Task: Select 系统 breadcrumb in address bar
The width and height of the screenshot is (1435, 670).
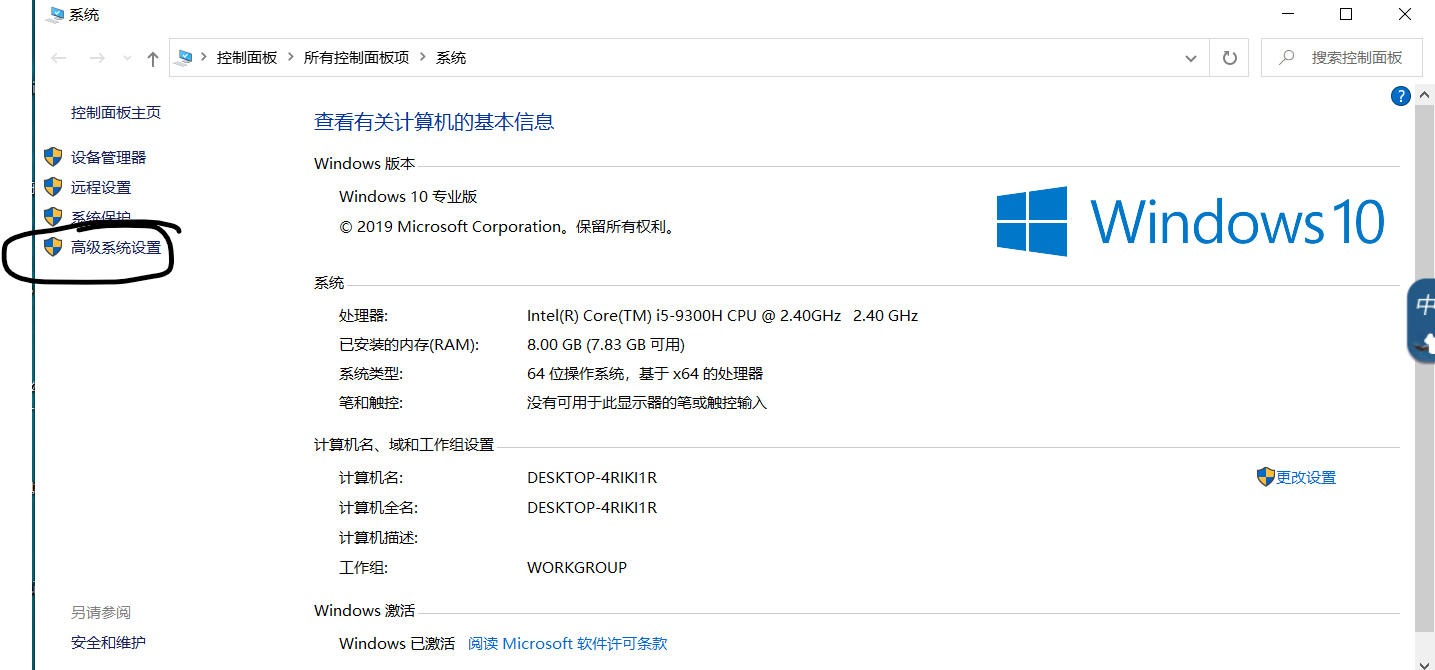Action: tap(451, 58)
